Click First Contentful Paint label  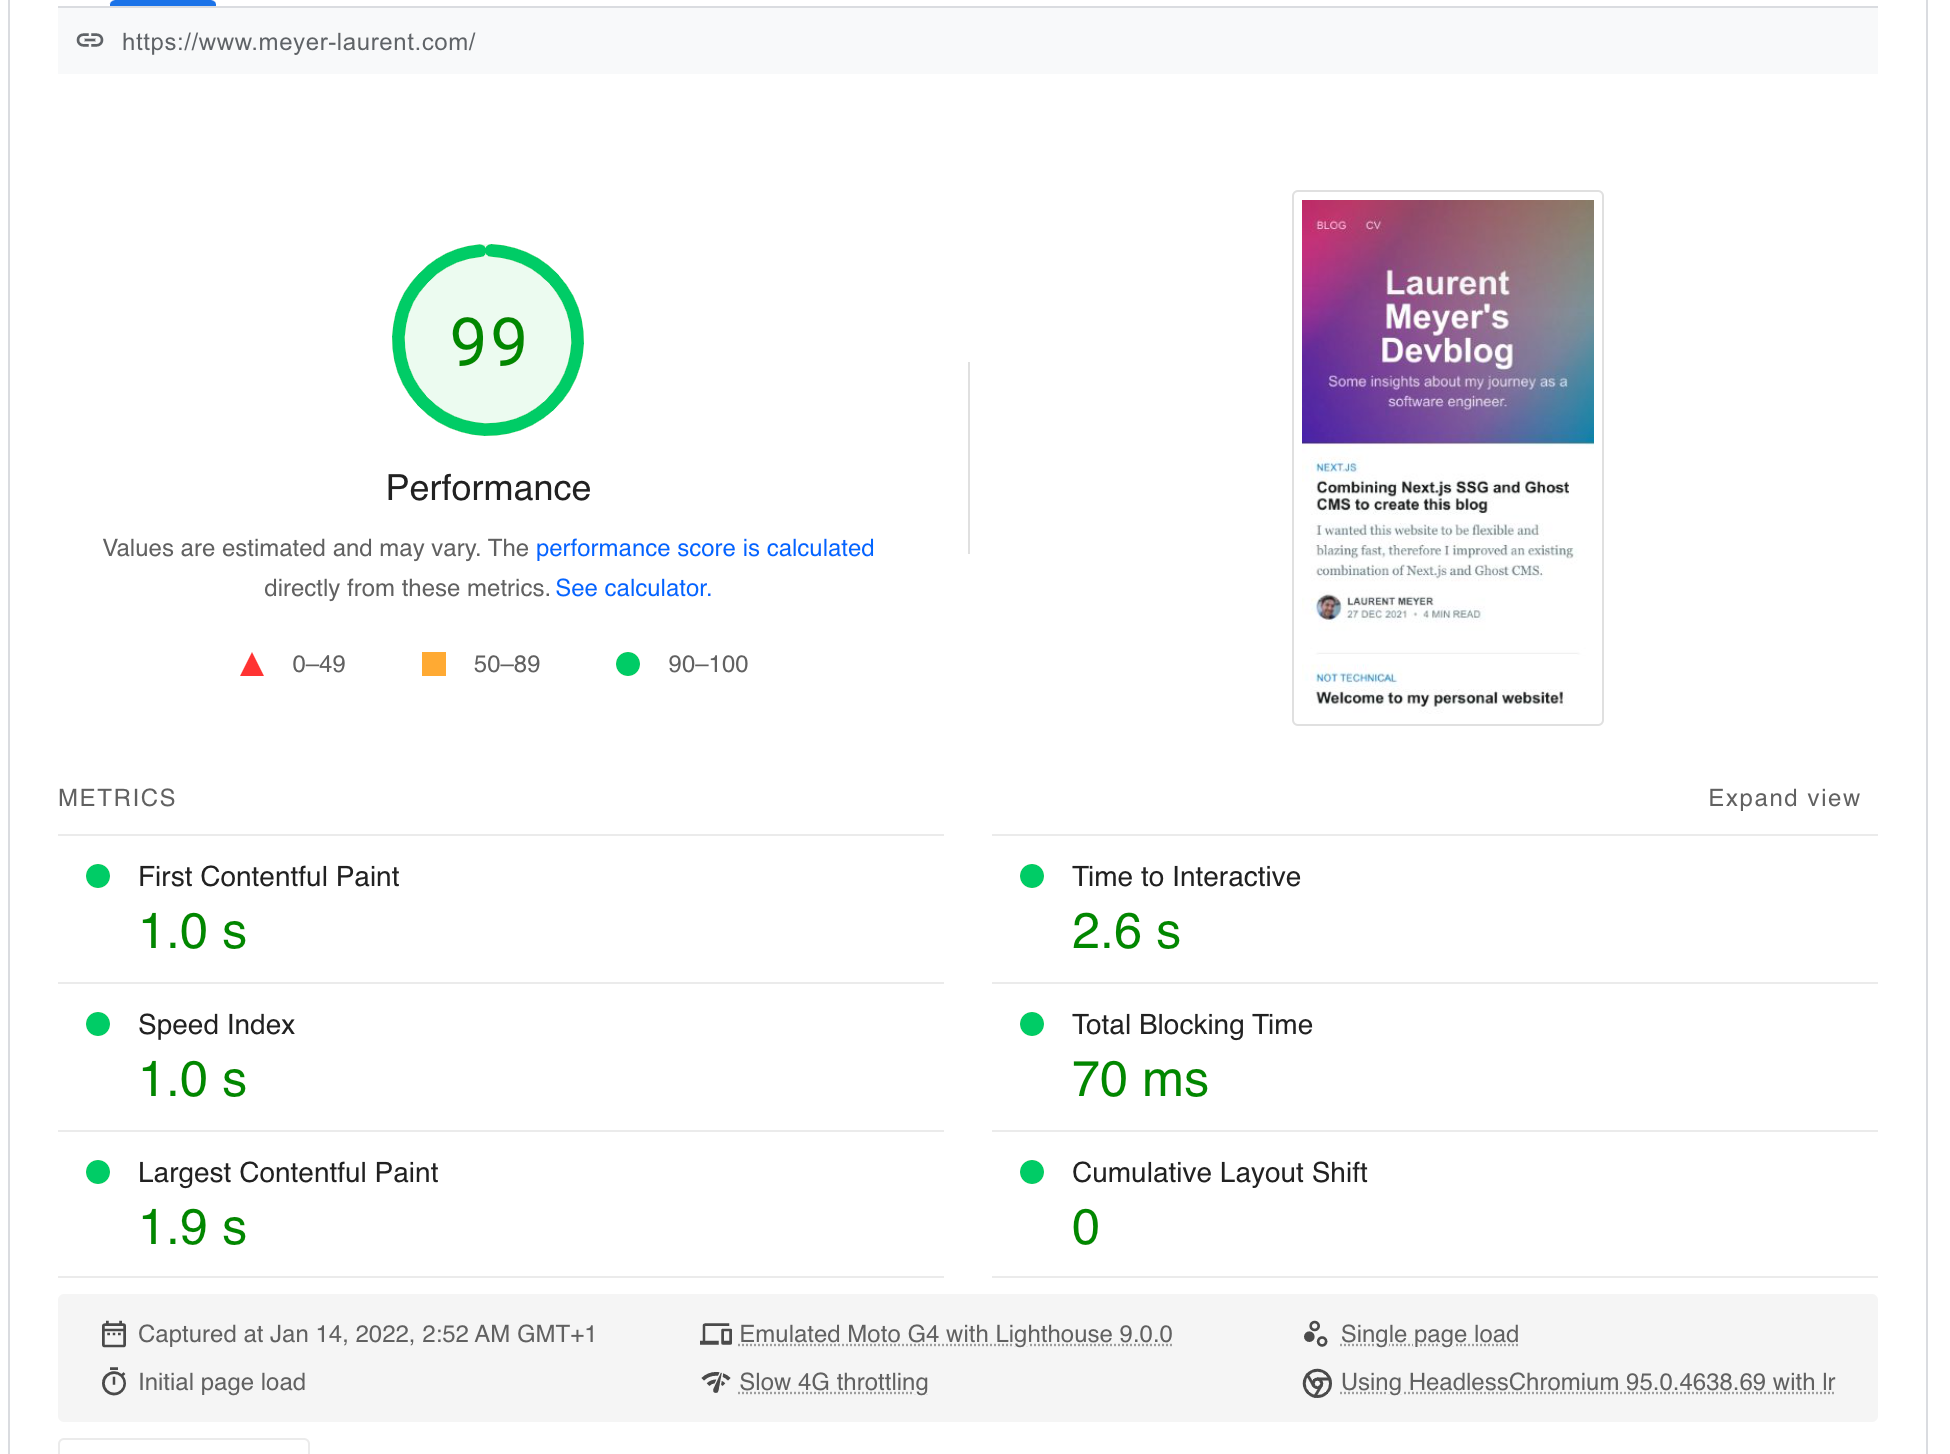[x=269, y=877]
